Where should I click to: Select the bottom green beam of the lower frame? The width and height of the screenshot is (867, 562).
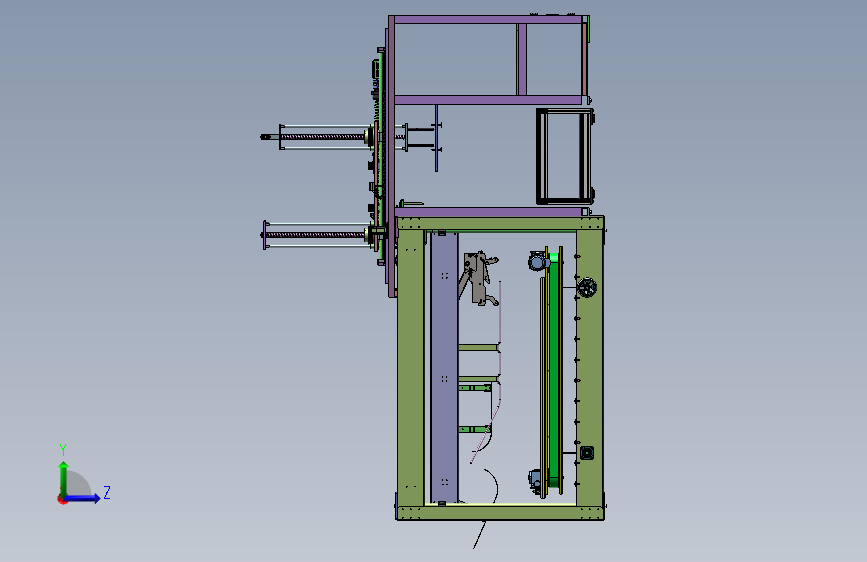point(500,513)
